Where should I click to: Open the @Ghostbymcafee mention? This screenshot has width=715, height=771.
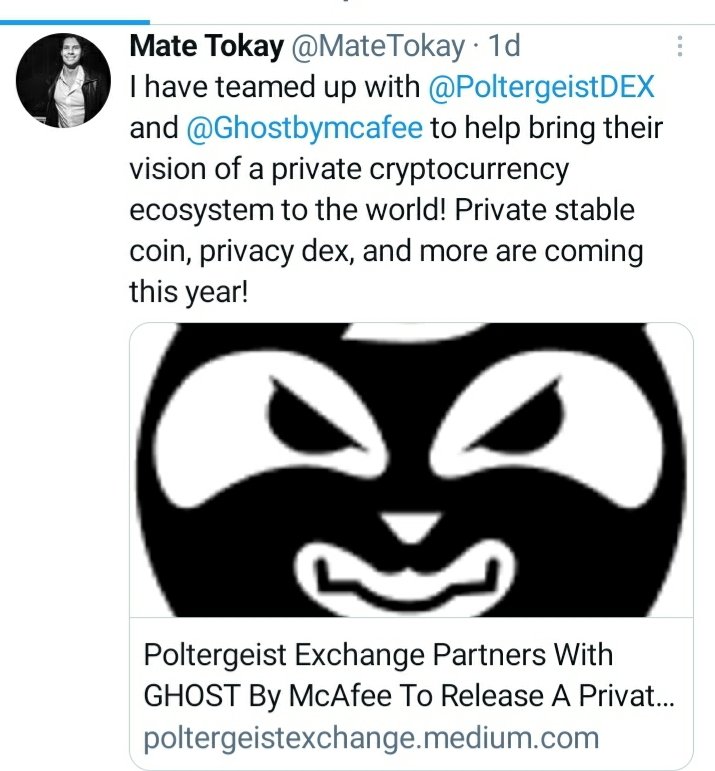click(304, 128)
